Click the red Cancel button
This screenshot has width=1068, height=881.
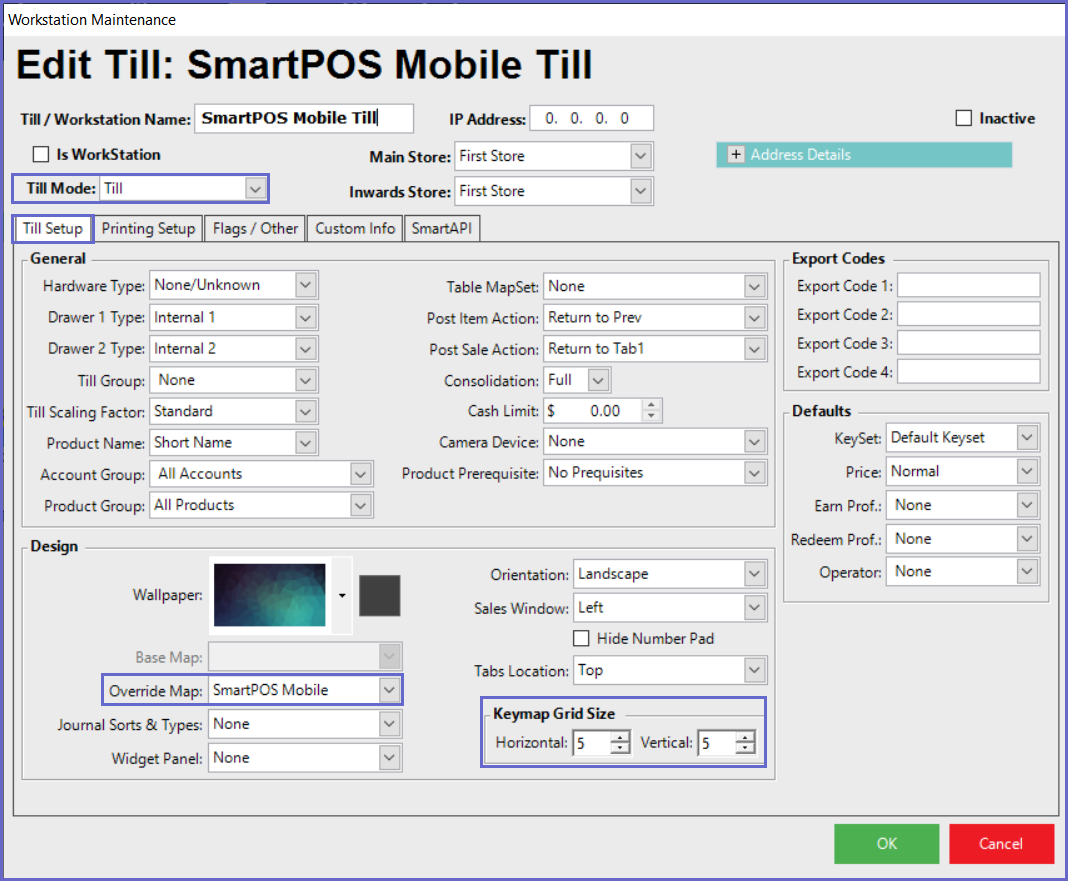[x=1001, y=844]
